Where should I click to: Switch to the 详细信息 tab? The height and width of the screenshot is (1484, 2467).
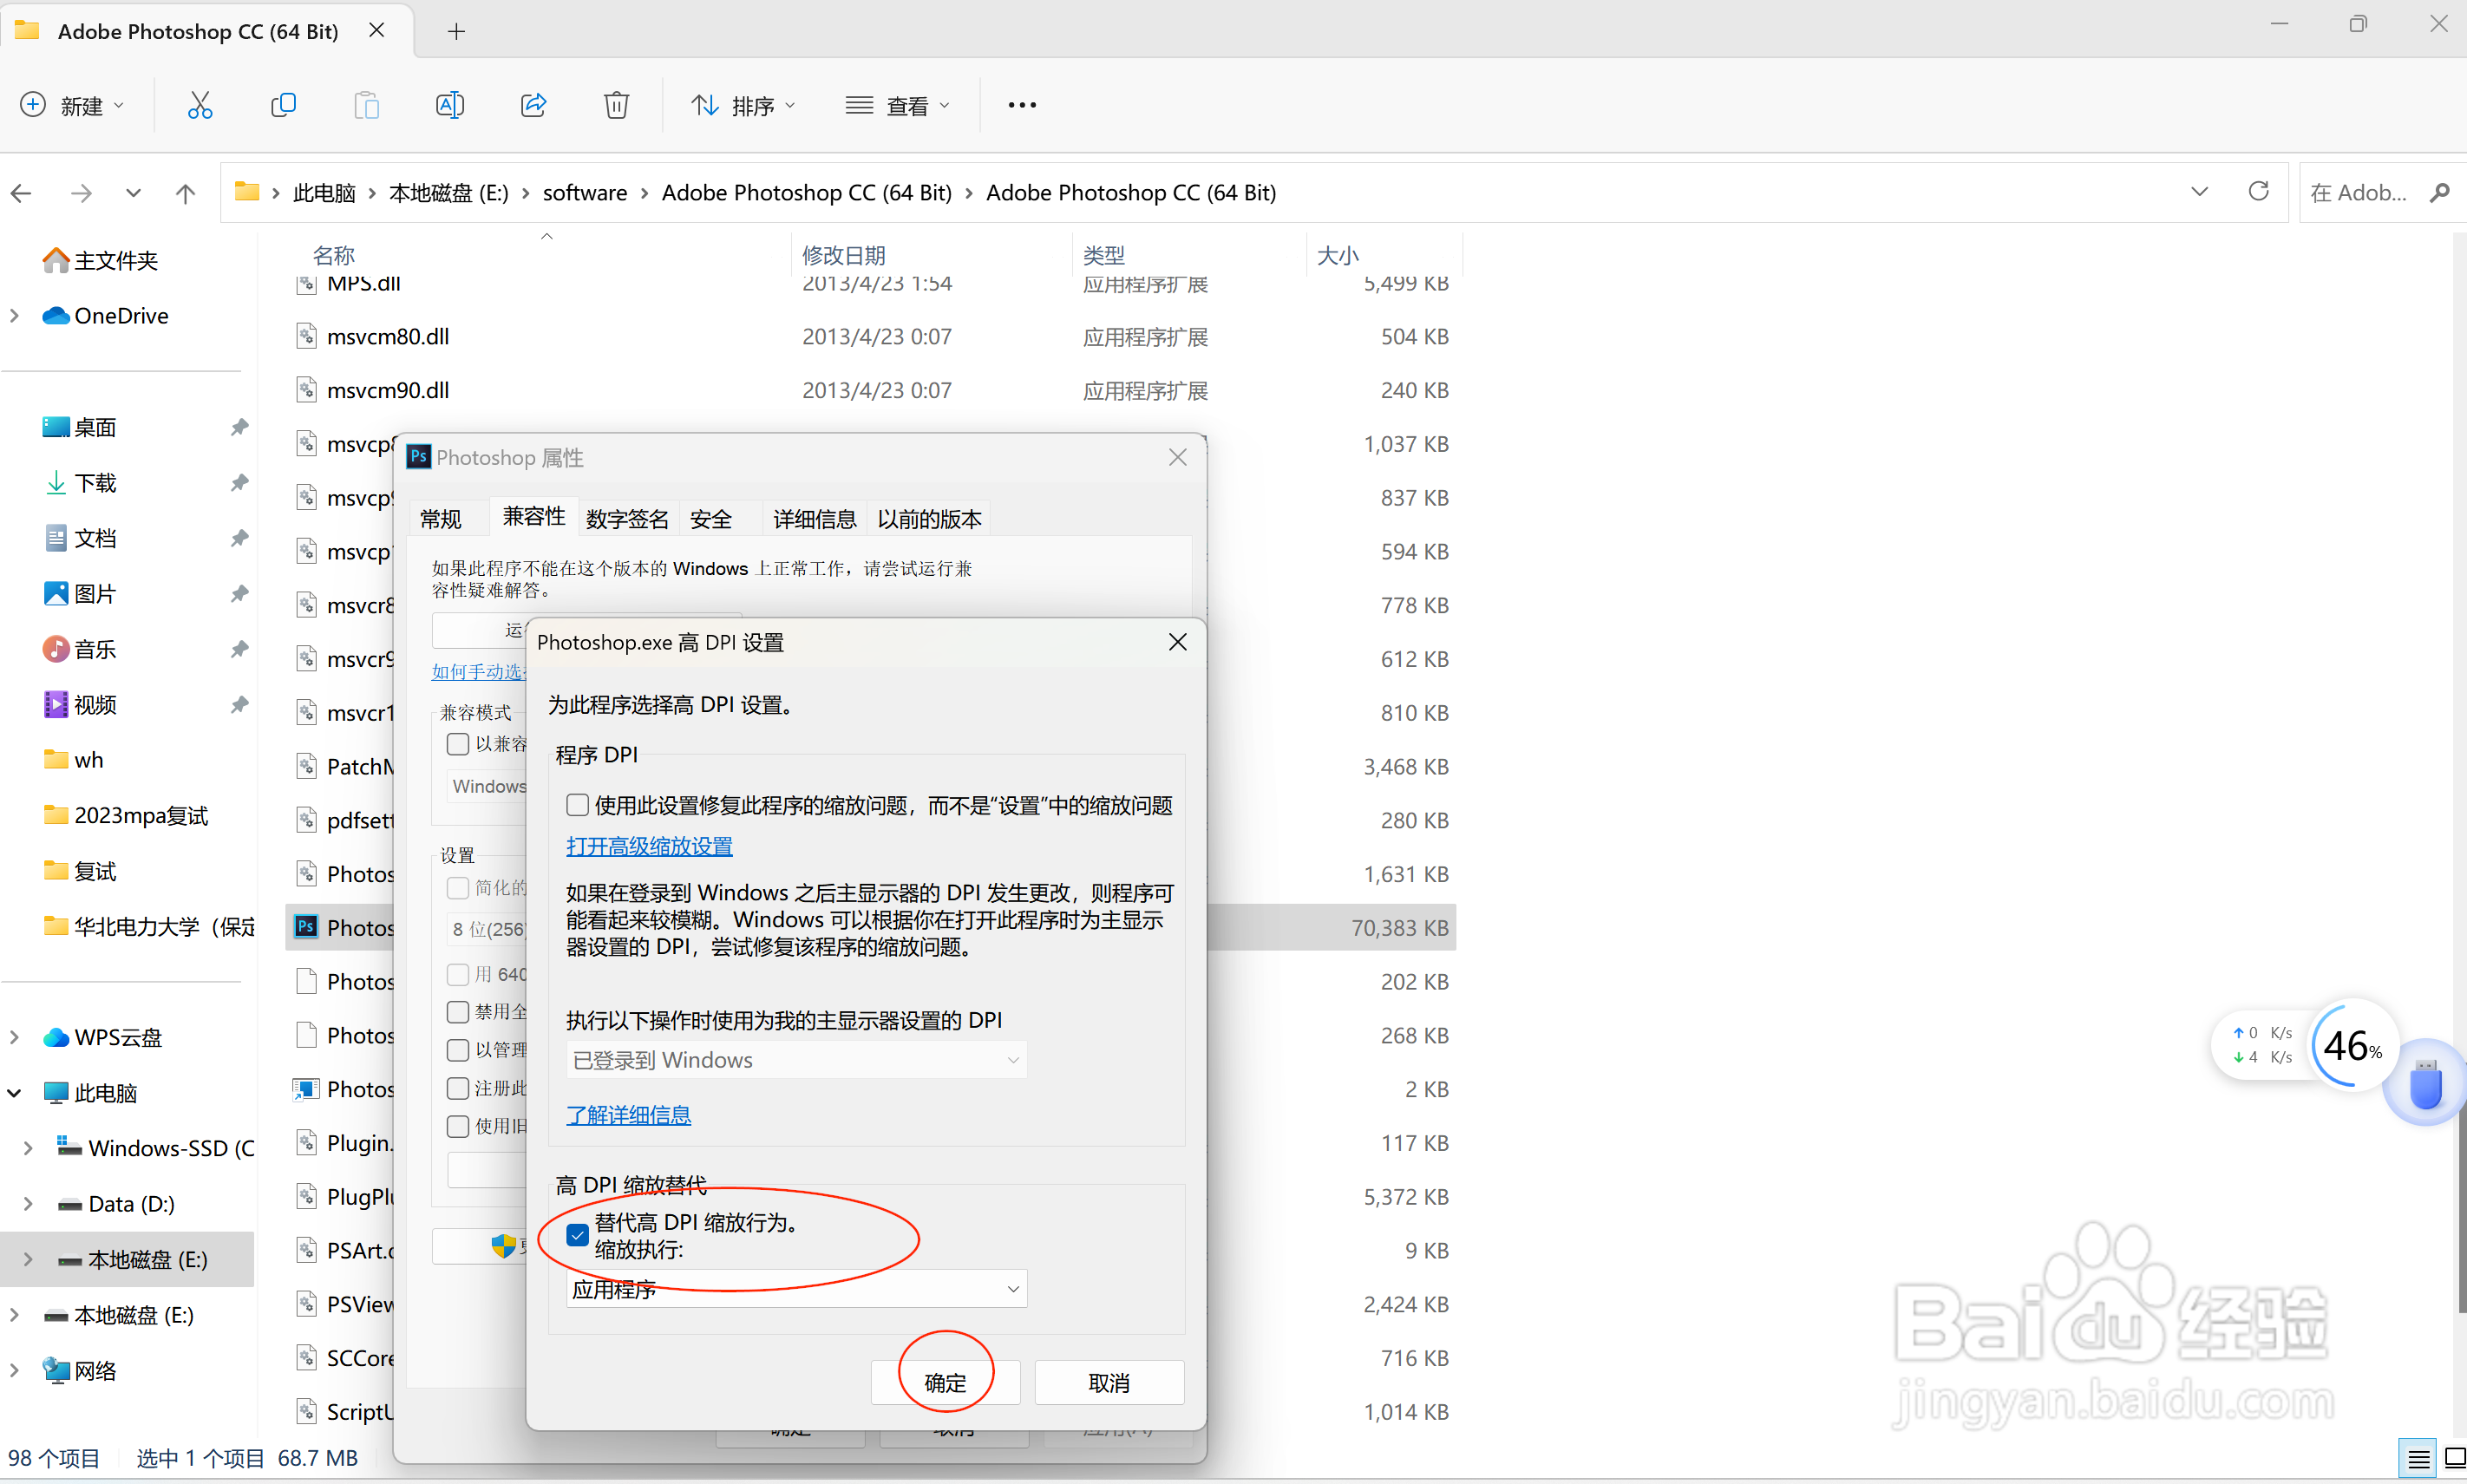(x=815, y=519)
